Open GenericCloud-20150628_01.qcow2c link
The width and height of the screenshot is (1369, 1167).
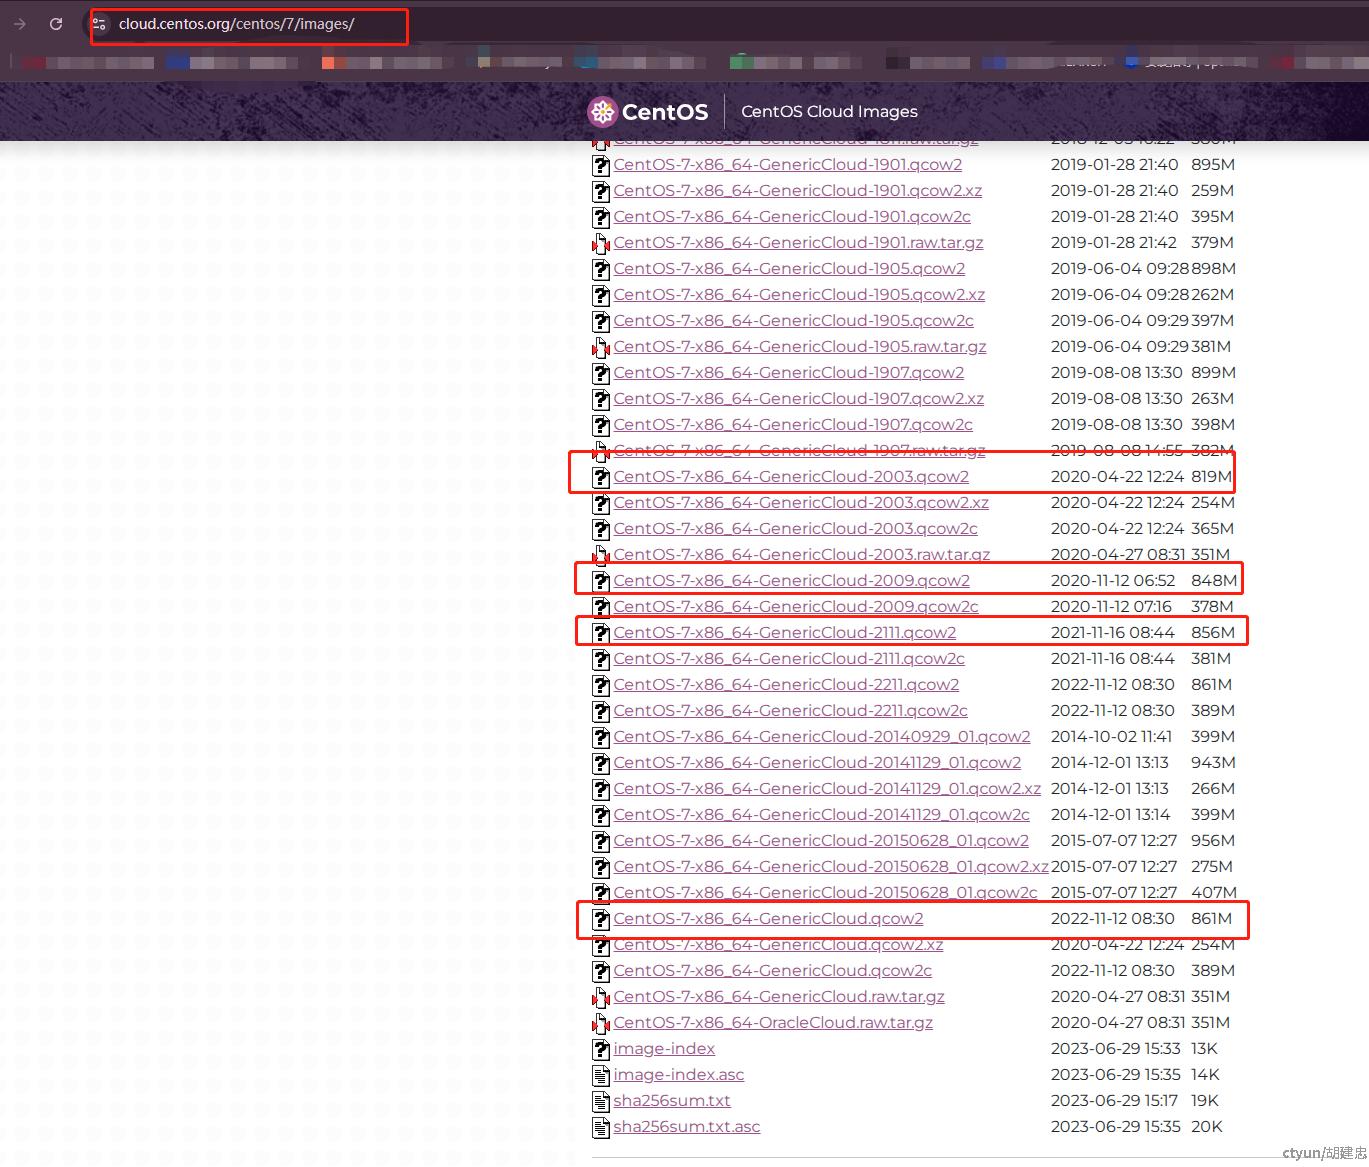tap(825, 893)
